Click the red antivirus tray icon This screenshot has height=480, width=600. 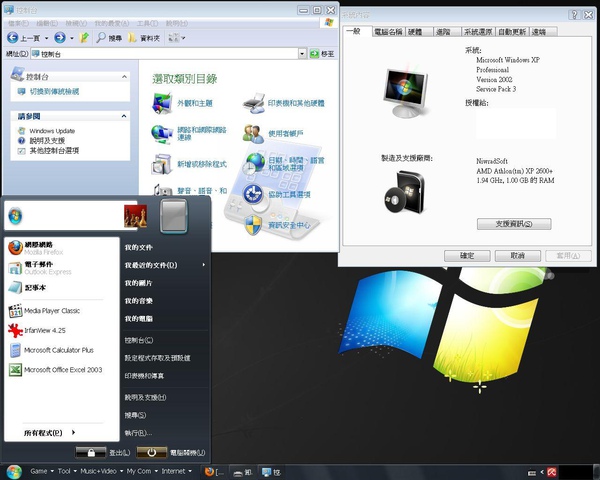(551, 472)
